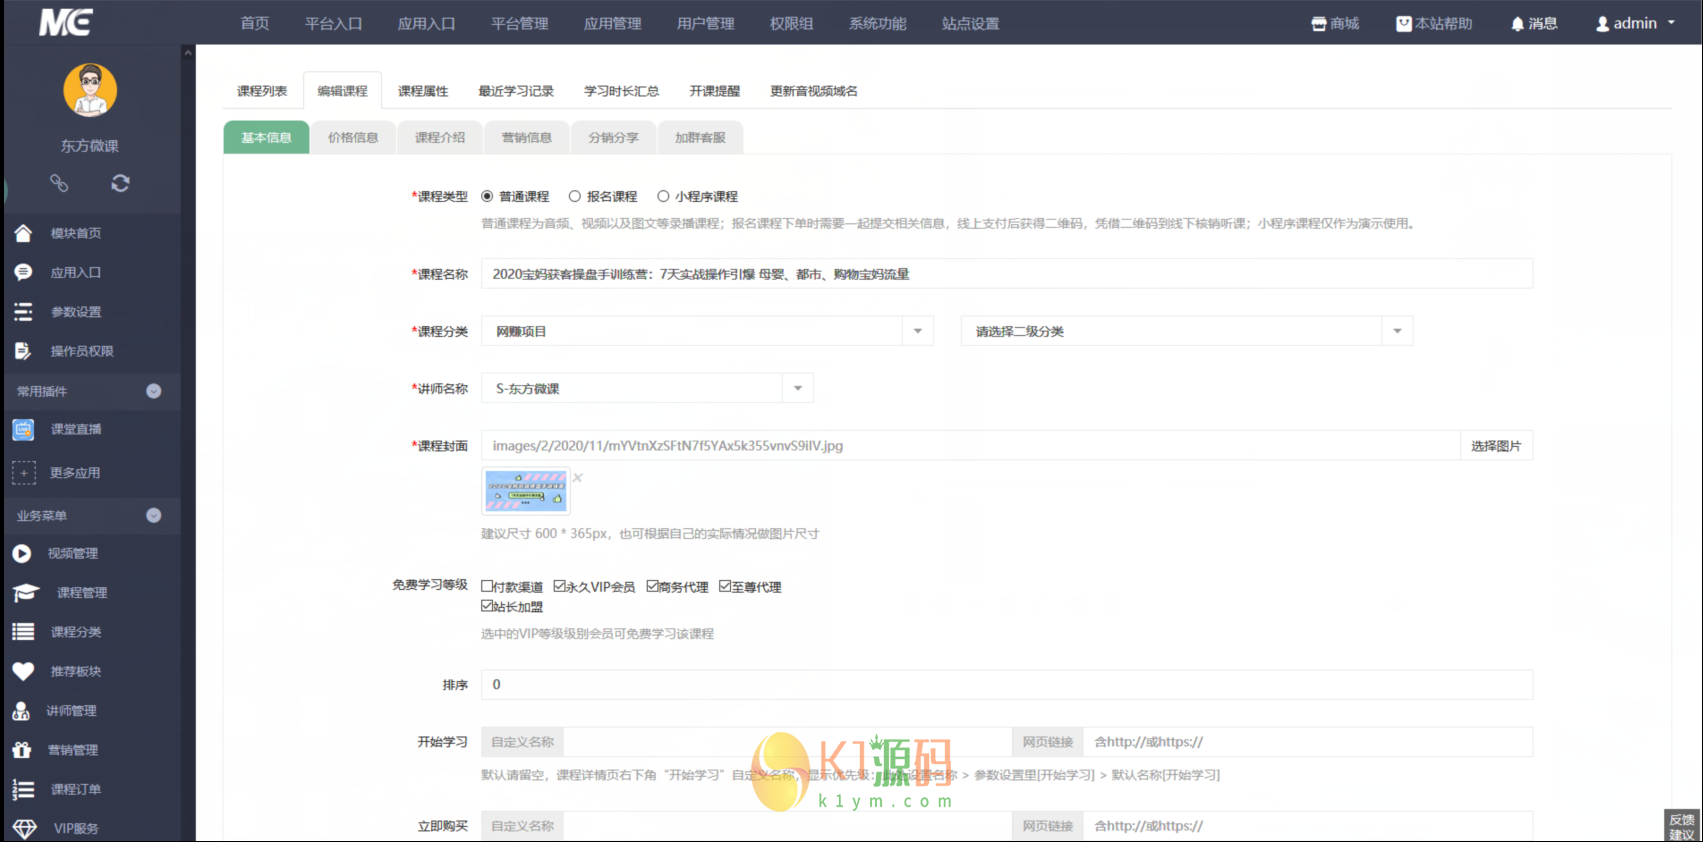
Task: Switch to 最近学习记录 tab
Action: [x=516, y=91]
